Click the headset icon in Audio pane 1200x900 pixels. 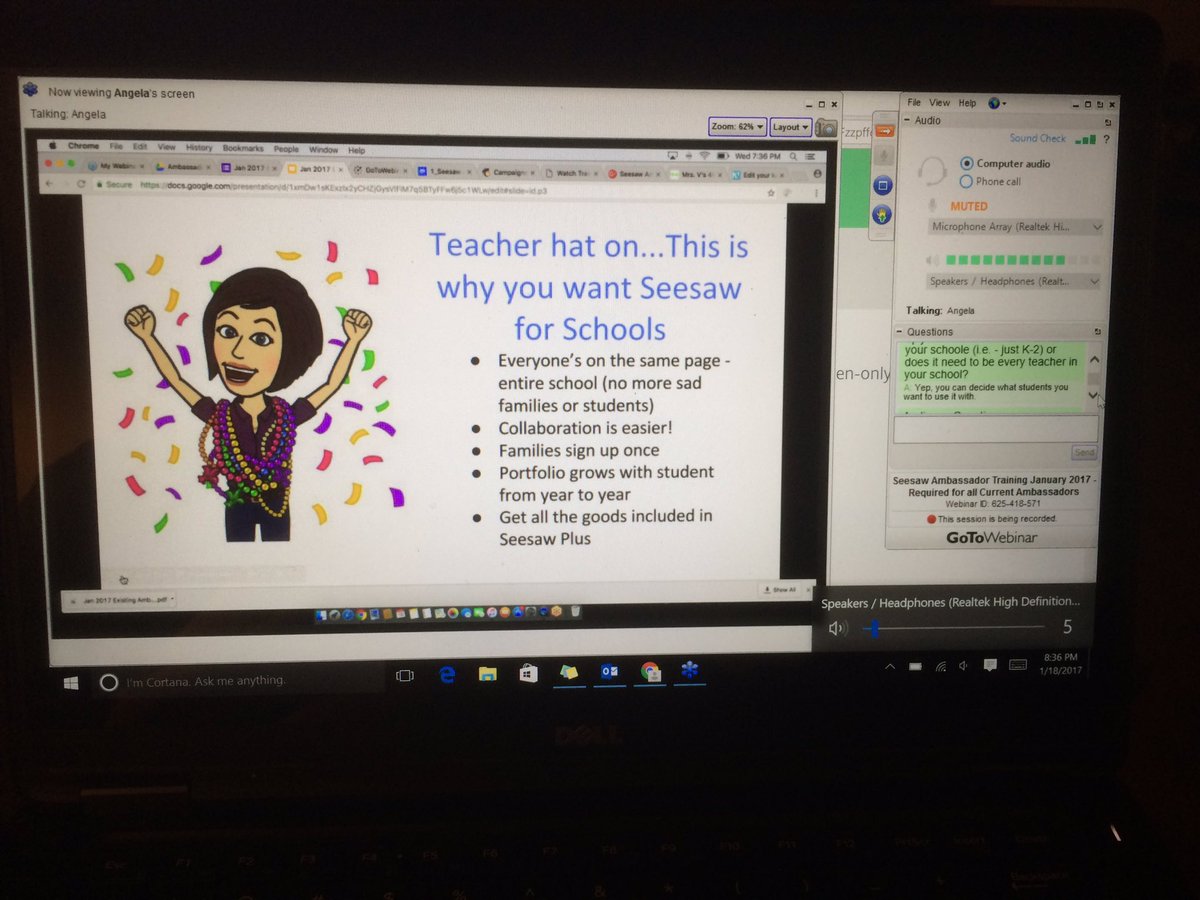pyautogui.click(x=933, y=172)
